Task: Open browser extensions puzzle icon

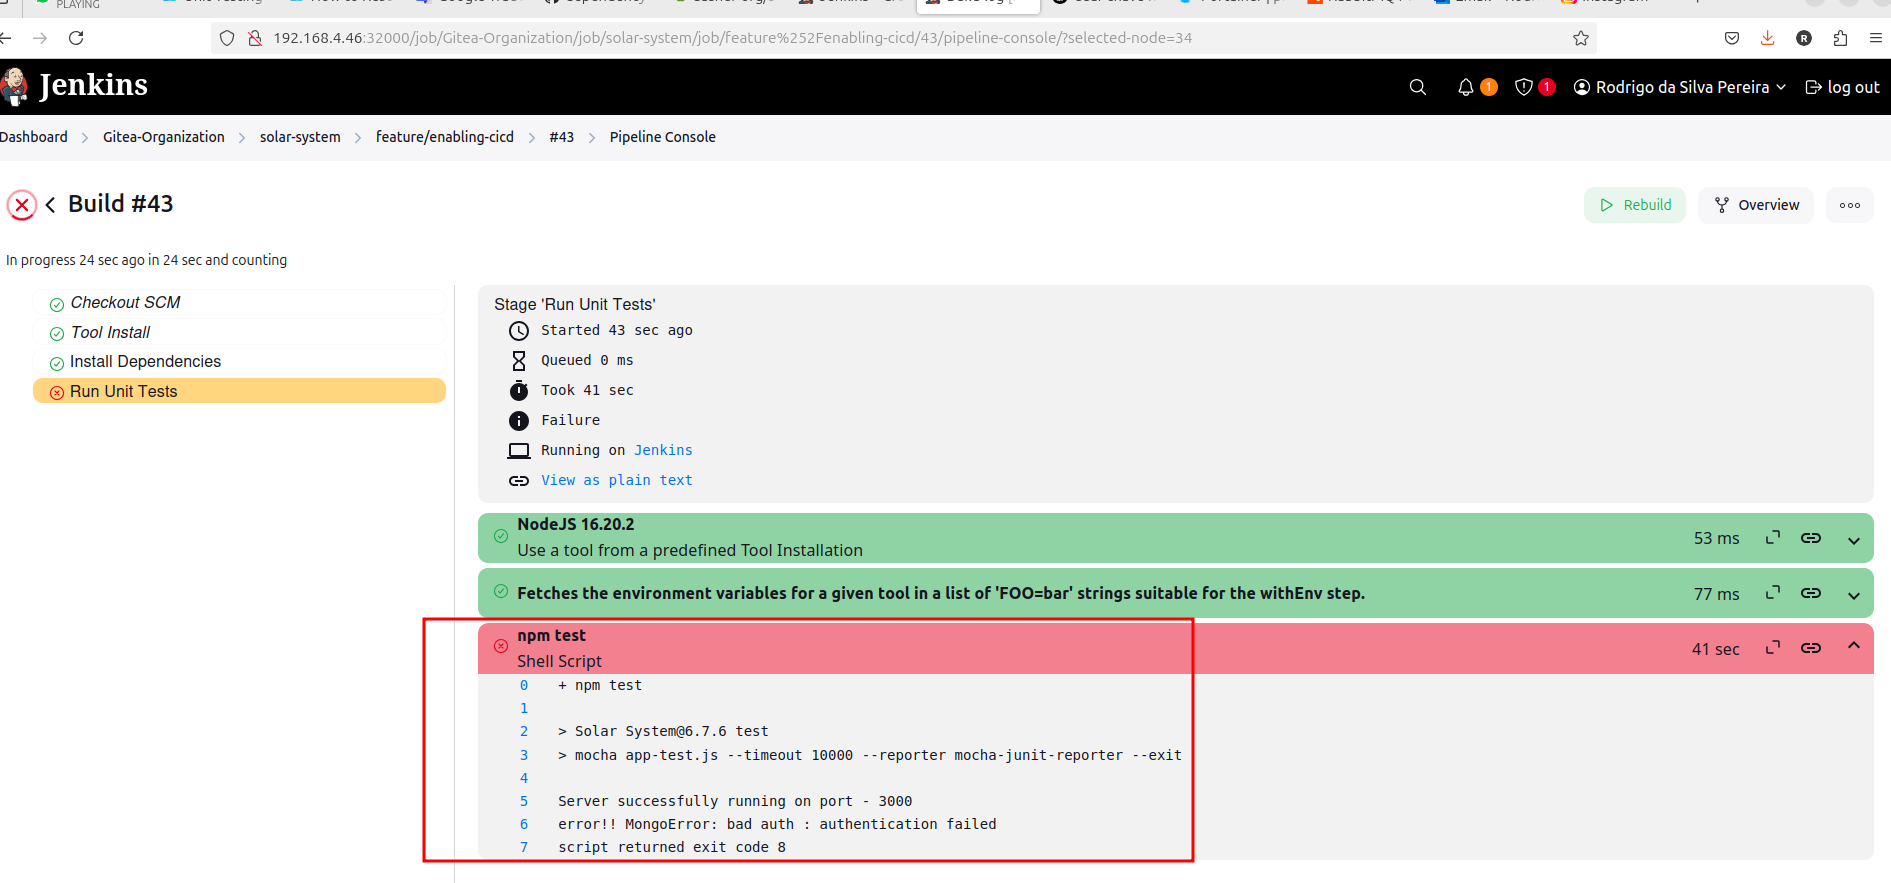Action: [1840, 38]
